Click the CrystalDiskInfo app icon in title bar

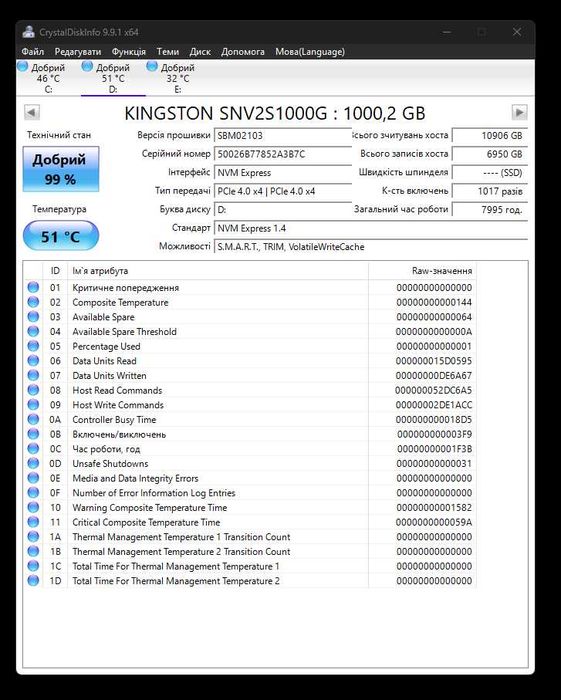[x=29, y=32]
